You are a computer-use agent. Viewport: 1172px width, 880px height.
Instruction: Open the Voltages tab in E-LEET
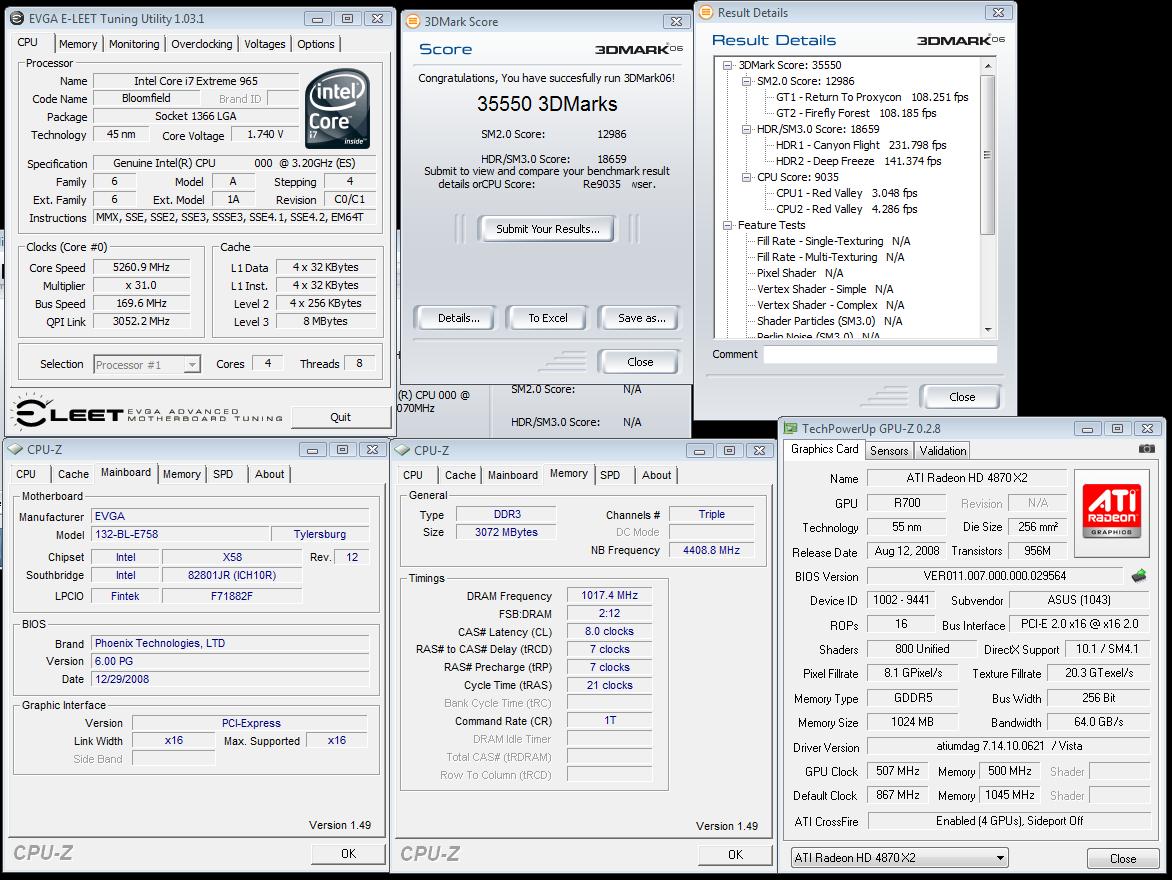pos(265,44)
